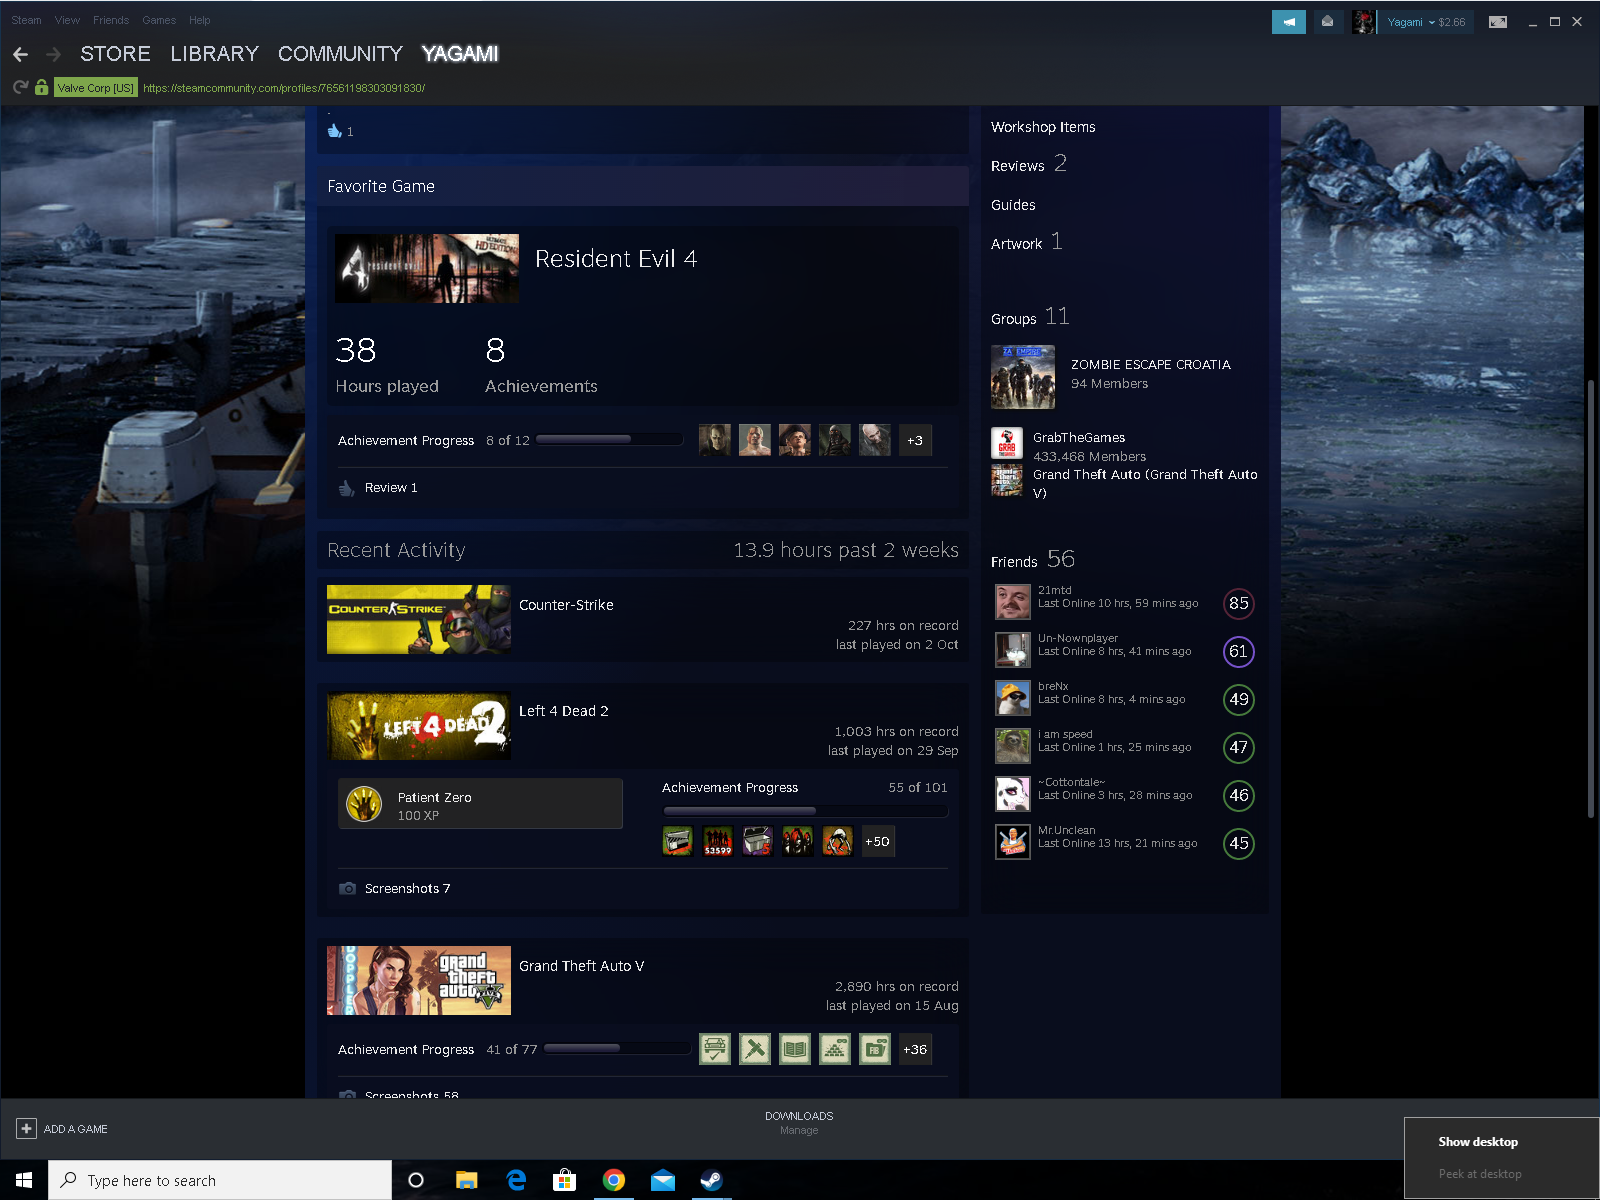Viewport: 1600px width, 1200px height.
Task: Enter Big Picture mode icon
Action: 1497,22
